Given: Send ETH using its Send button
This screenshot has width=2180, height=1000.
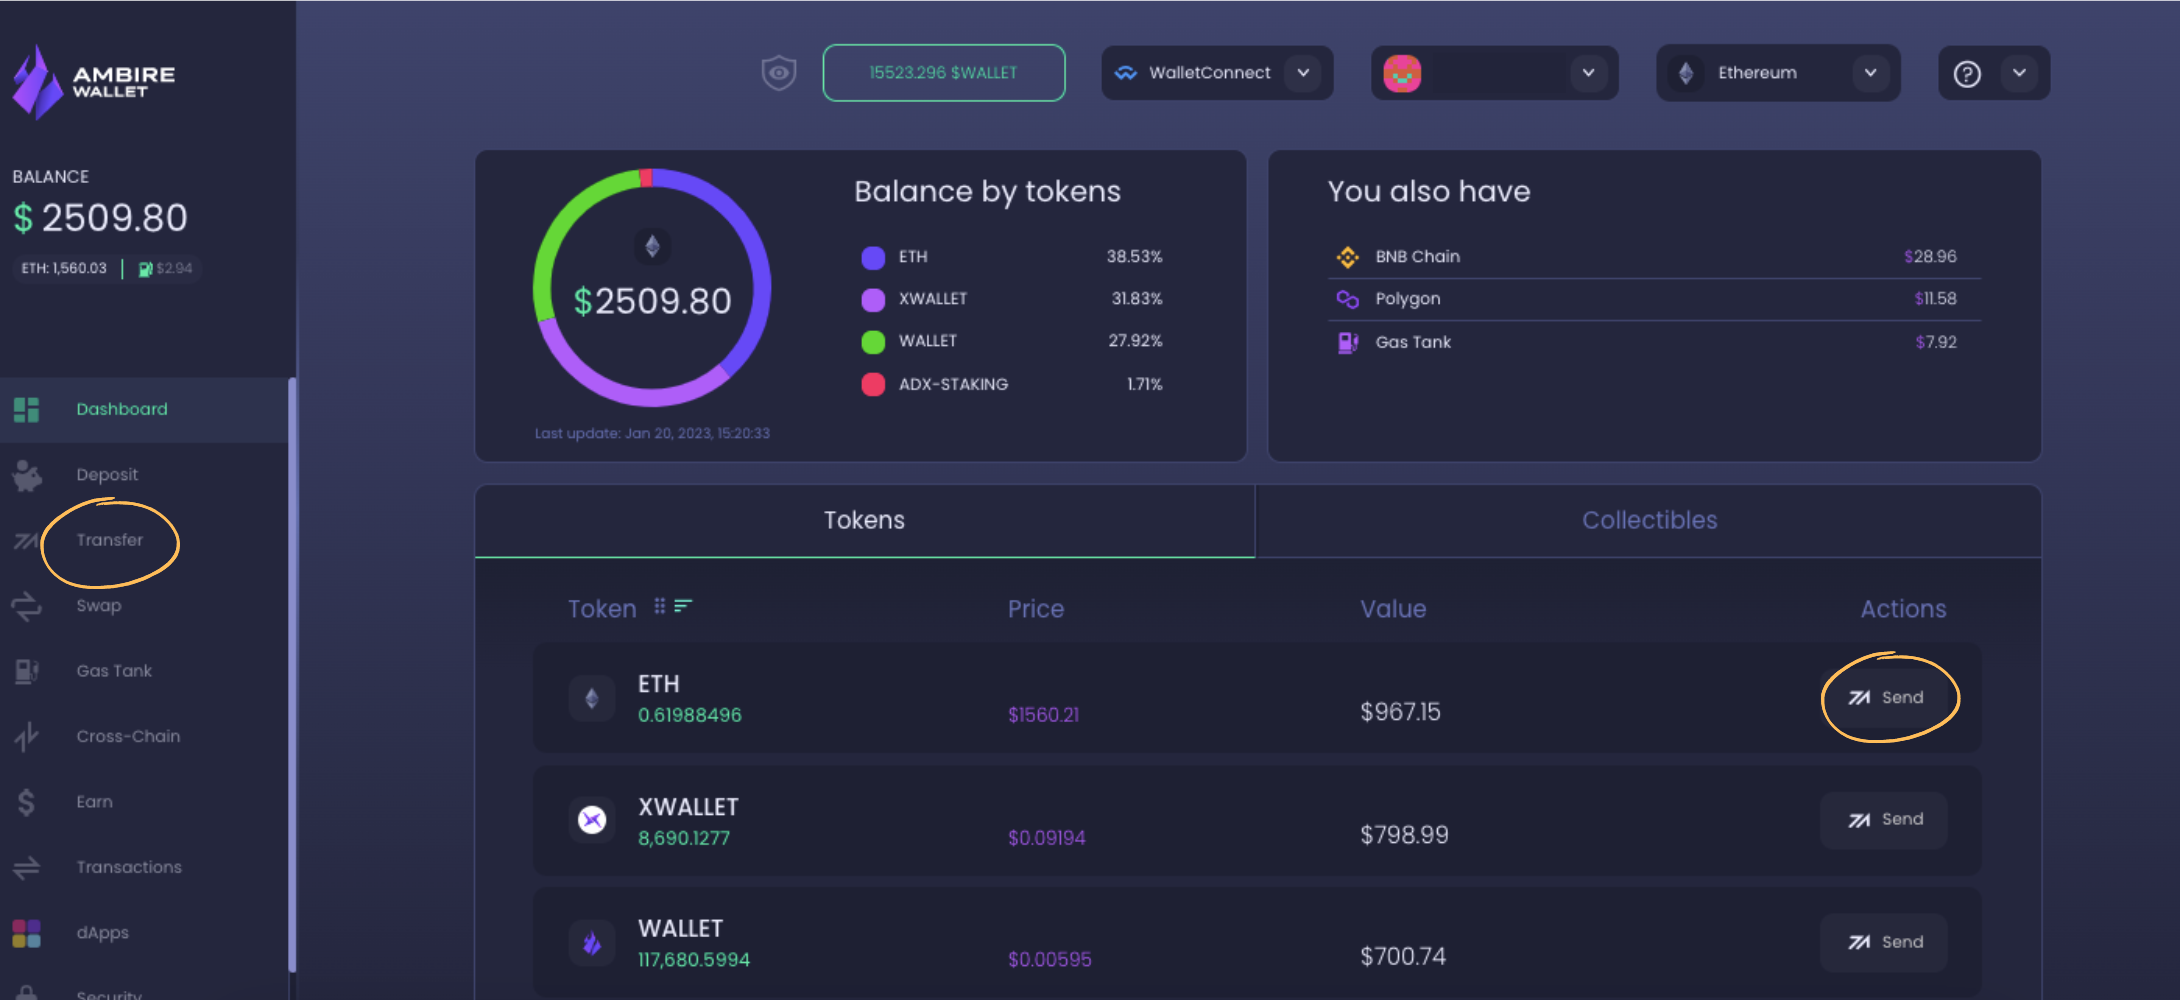Looking at the screenshot, I should click(1884, 698).
